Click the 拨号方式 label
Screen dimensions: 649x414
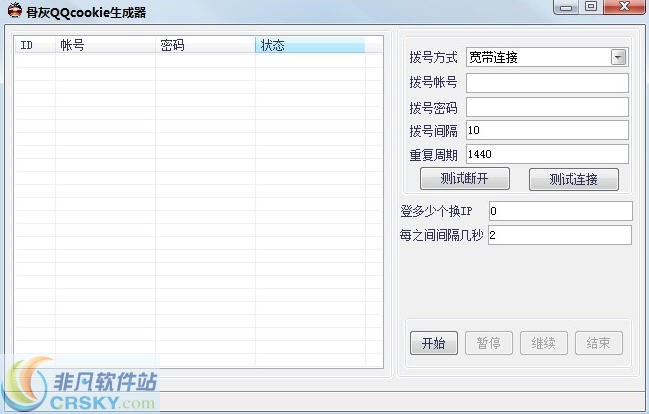pos(433,58)
